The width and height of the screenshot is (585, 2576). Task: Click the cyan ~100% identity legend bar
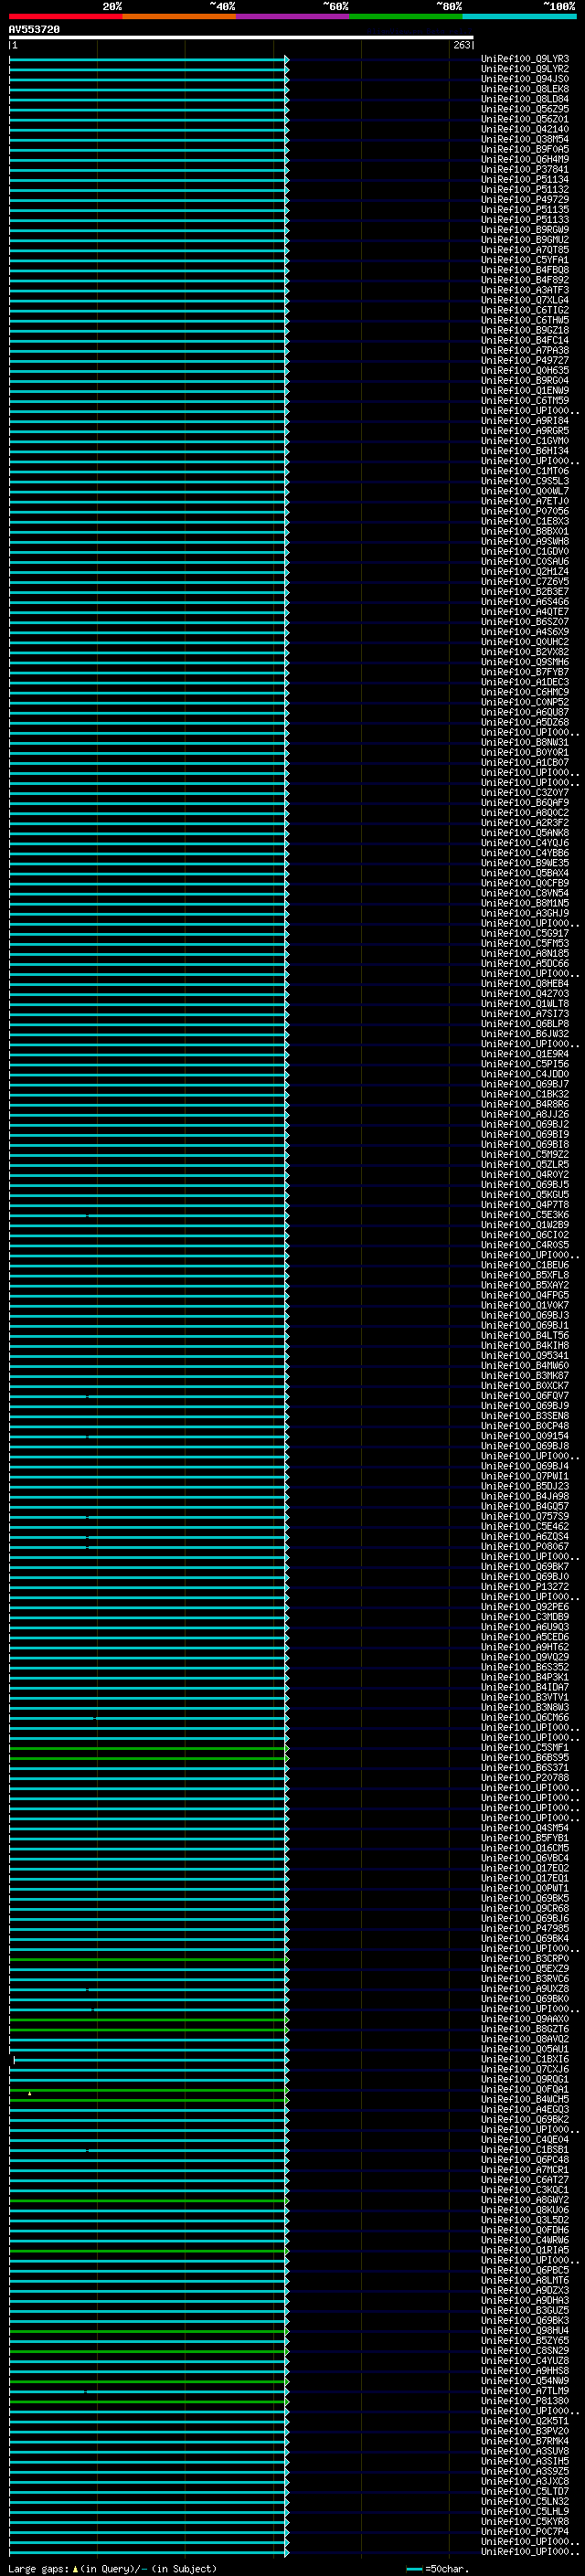519,17
